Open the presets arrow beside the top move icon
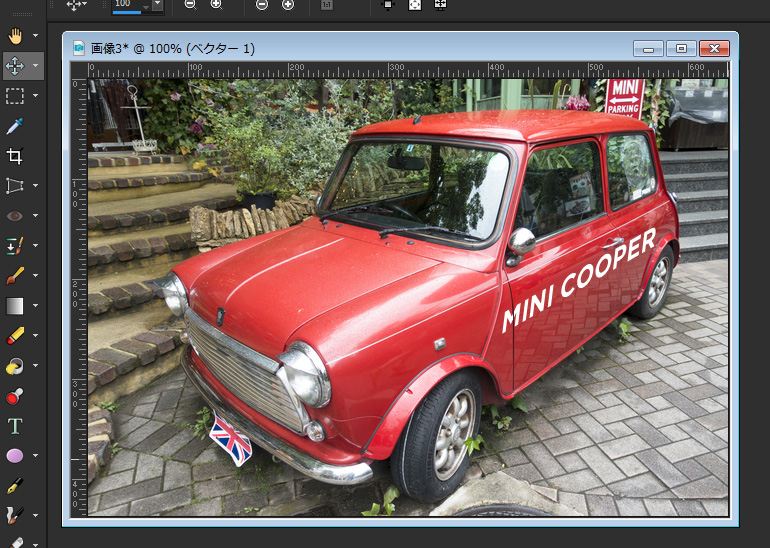The width and height of the screenshot is (770, 548). coord(85,4)
